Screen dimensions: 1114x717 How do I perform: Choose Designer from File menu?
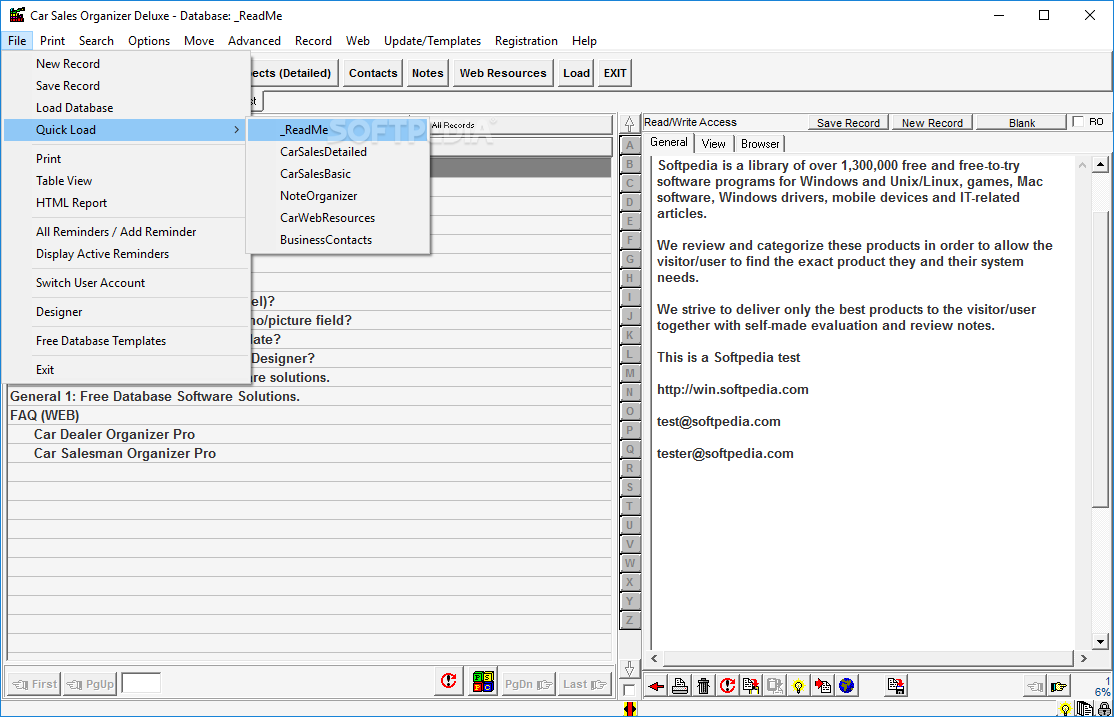127,311
